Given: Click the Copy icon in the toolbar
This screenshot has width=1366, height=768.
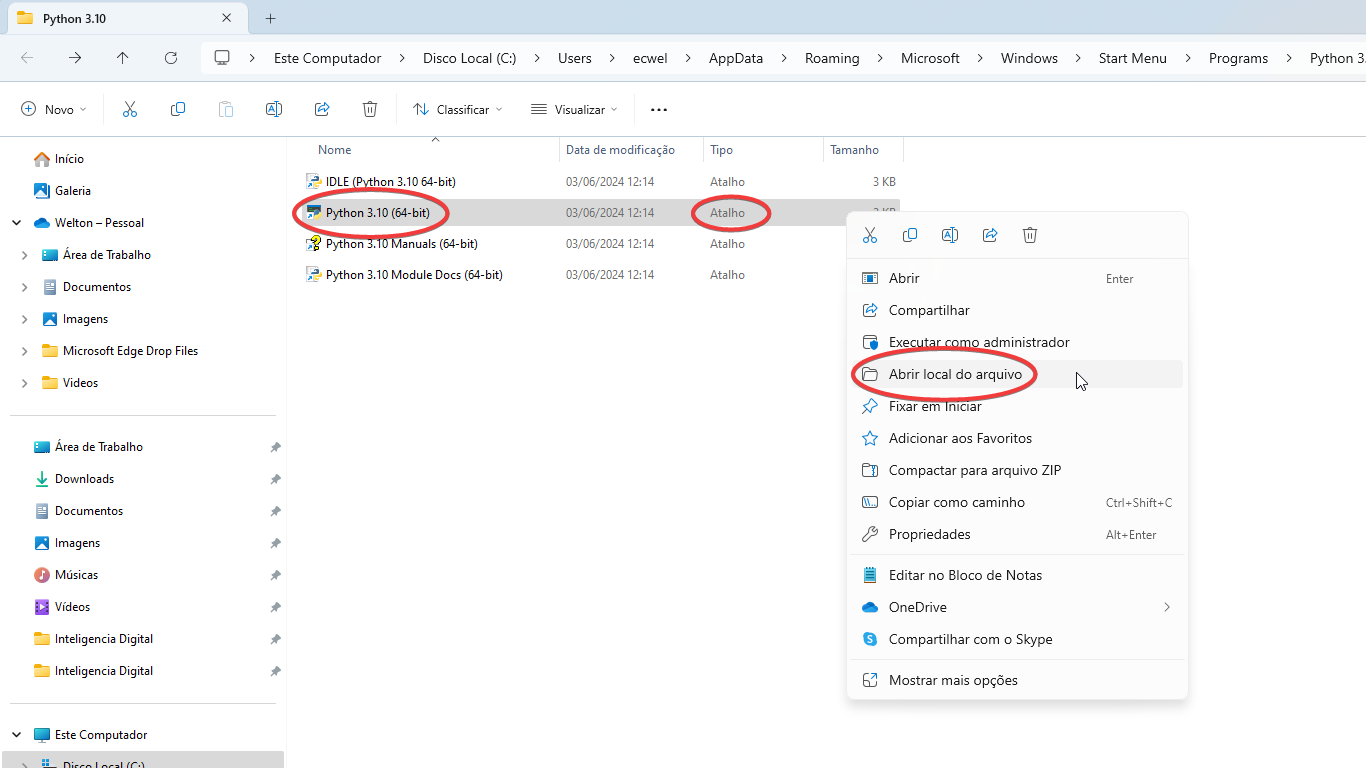Looking at the screenshot, I should click(x=178, y=109).
